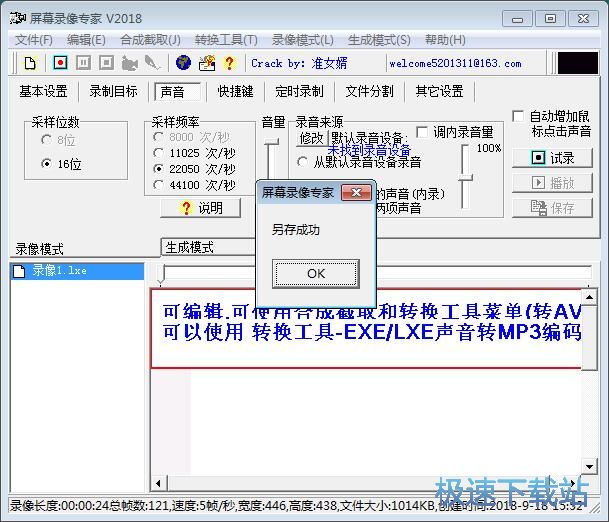This screenshot has width=609, height=522.
Task: Open the 录像模式(L) menu
Action: point(303,40)
